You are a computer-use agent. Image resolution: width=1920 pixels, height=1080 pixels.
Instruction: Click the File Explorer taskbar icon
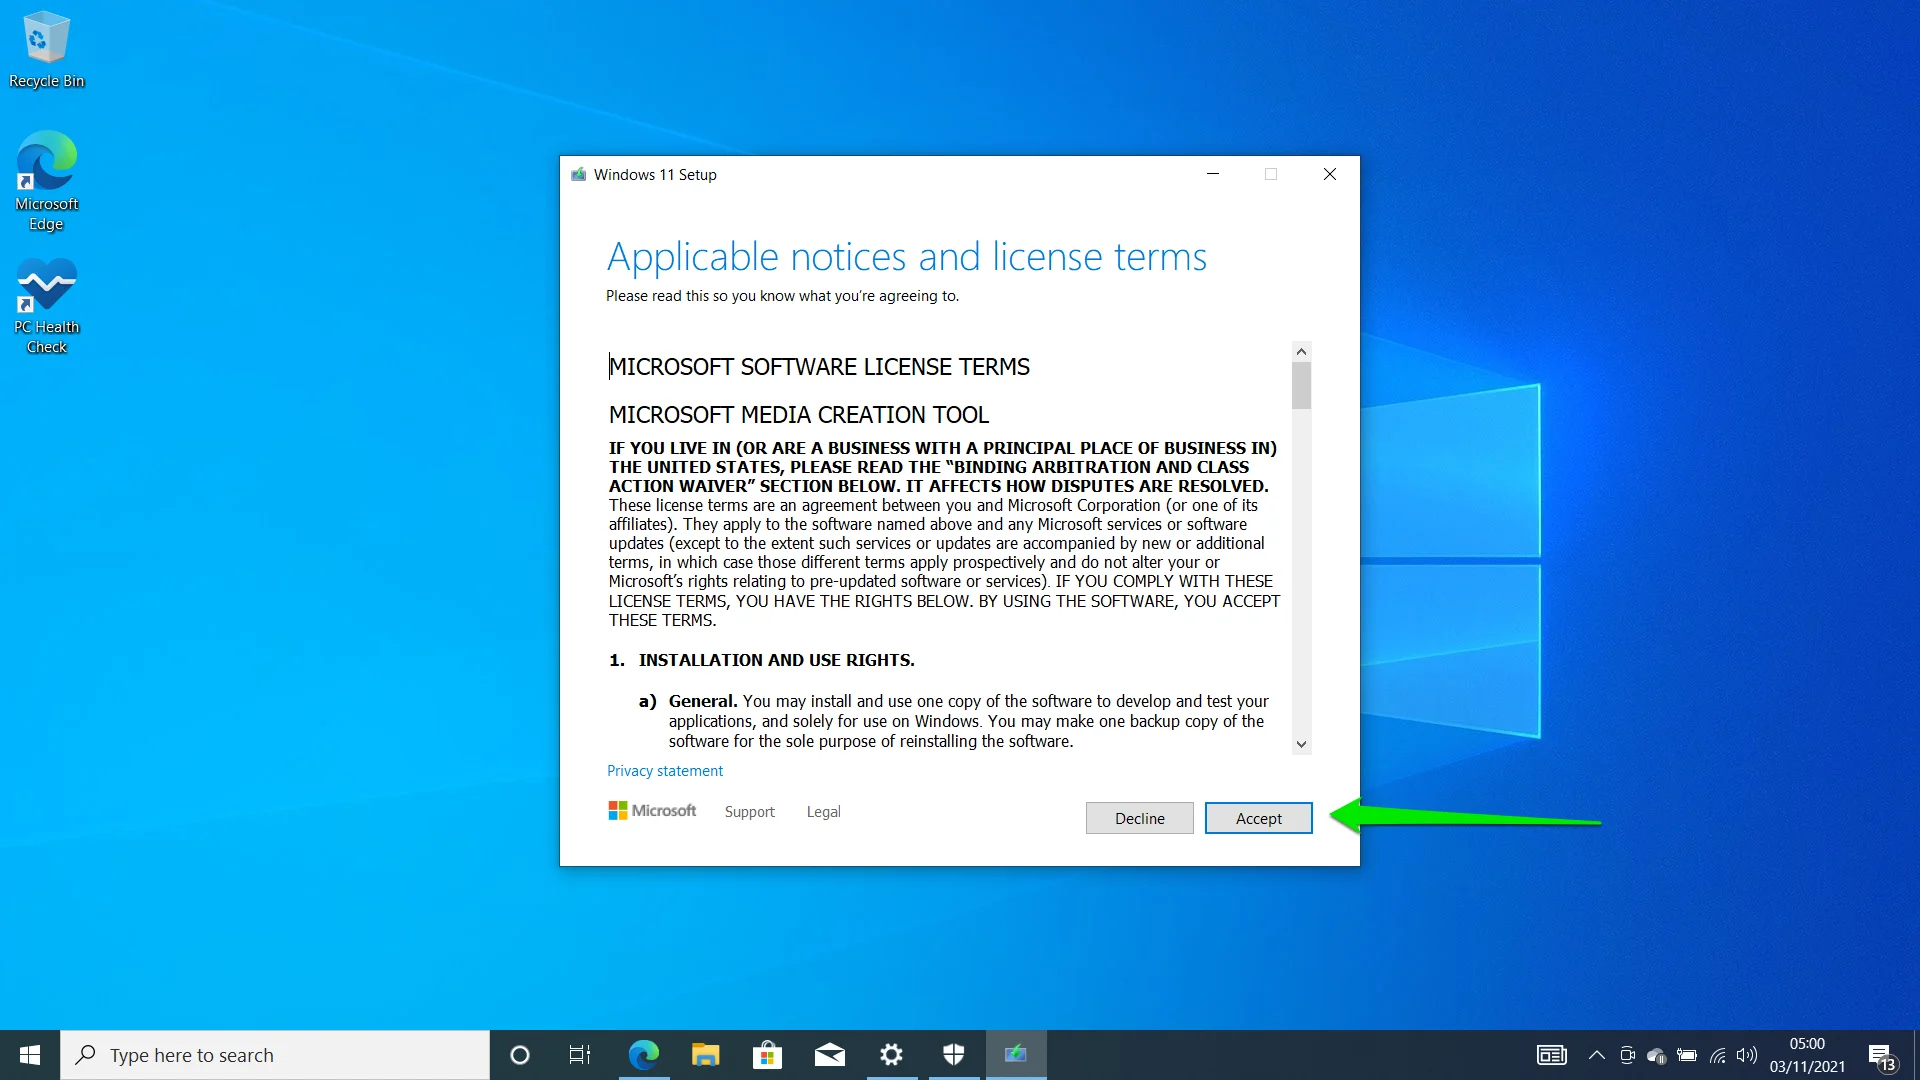pos(705,1054)
